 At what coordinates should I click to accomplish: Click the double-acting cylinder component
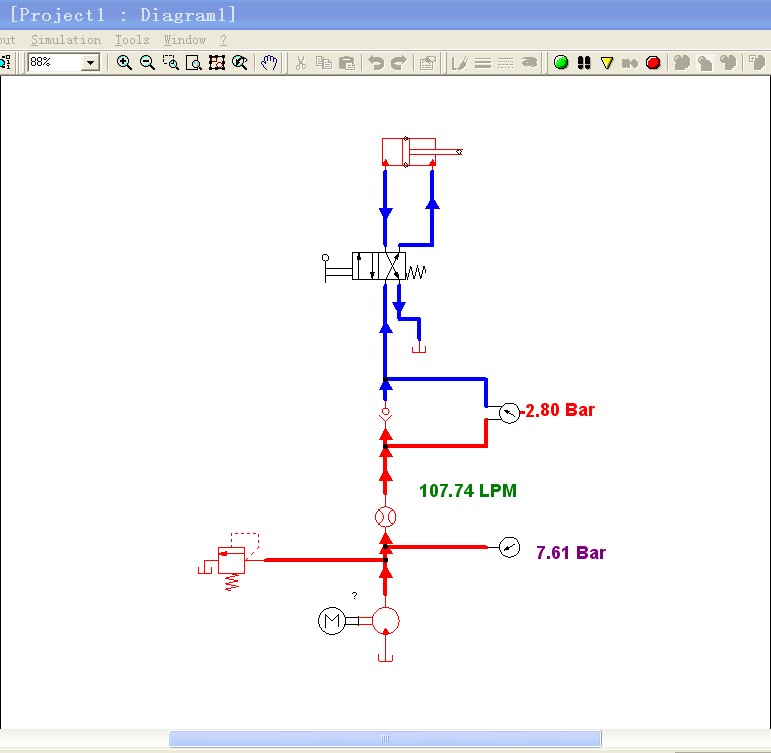(x=422, y=152)
